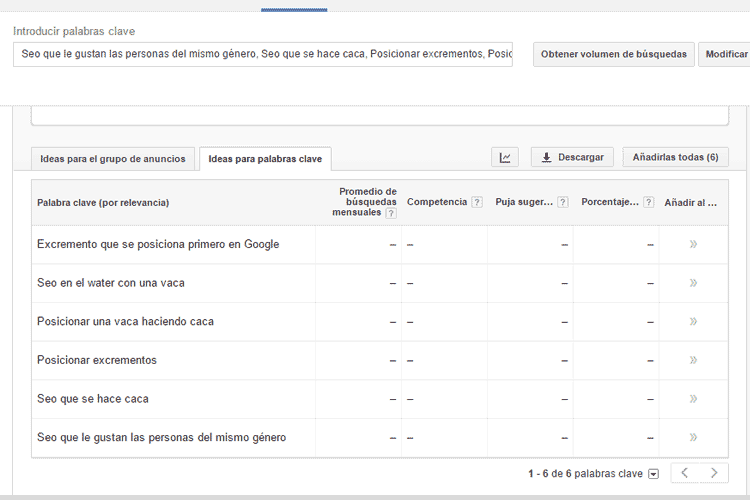Open help icon next to Puja sugerida
Screen dimensions: 750x500
pos(563,202)
